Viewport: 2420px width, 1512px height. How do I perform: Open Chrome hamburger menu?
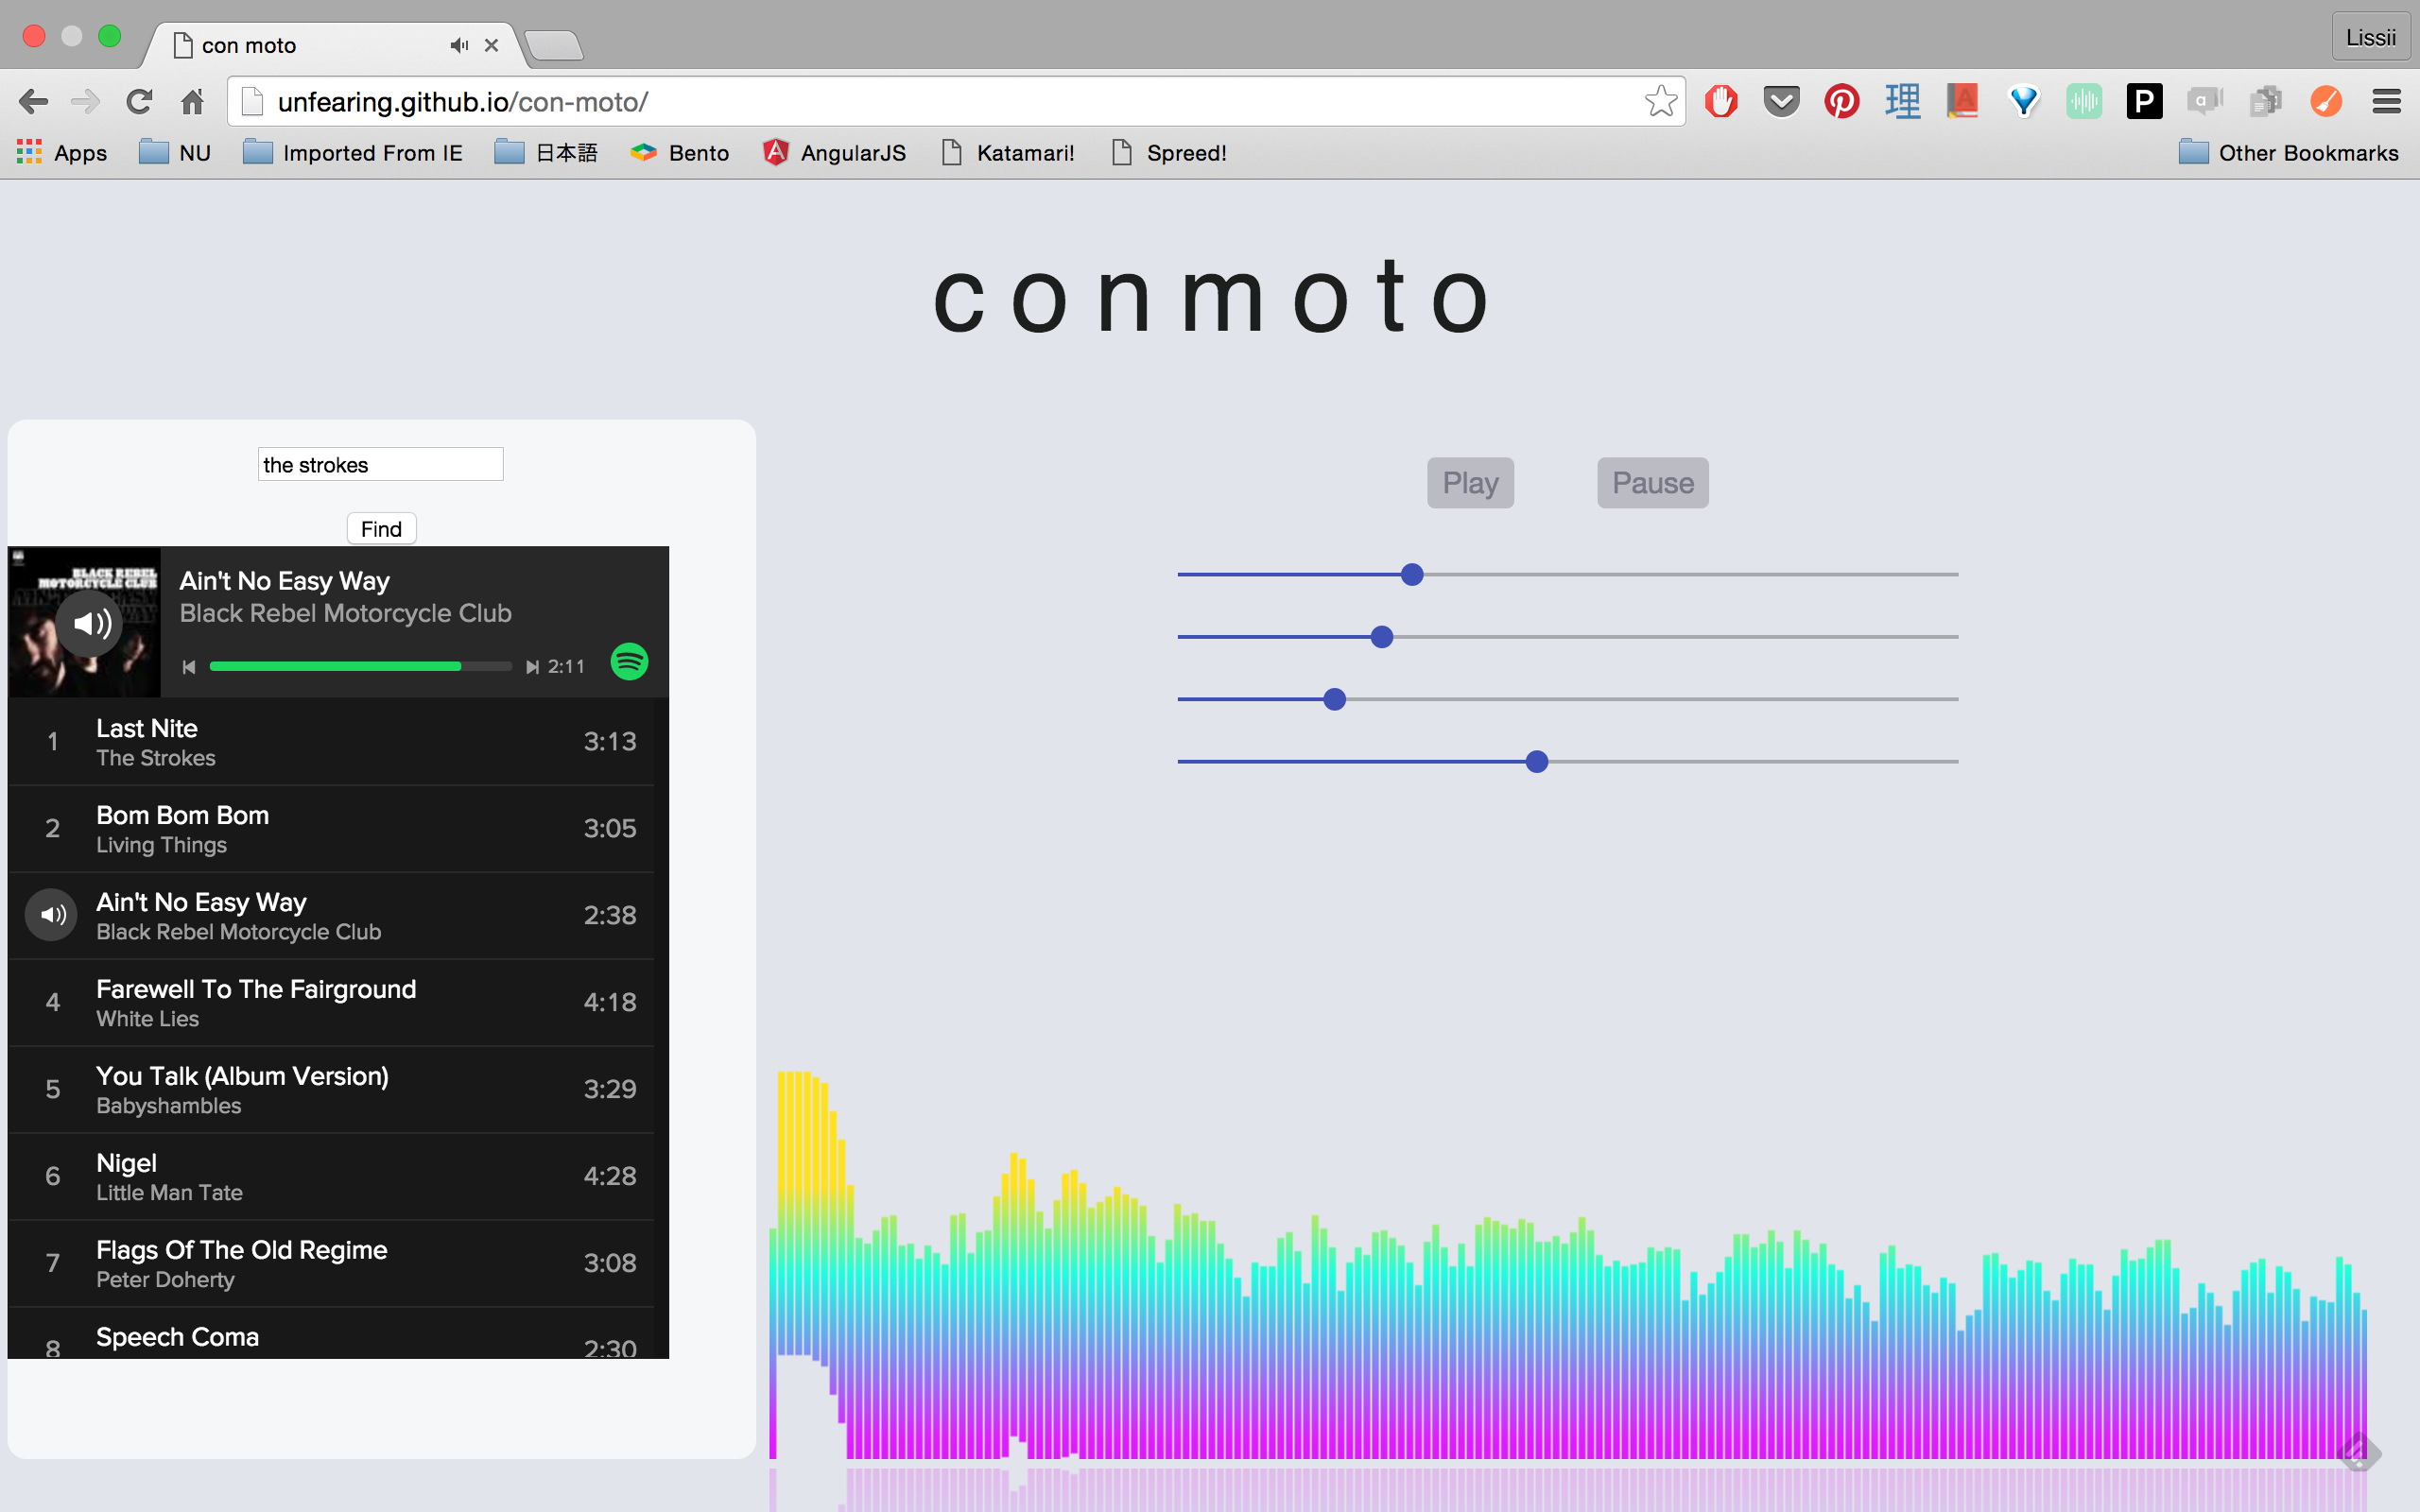(x=2386, y=101)
